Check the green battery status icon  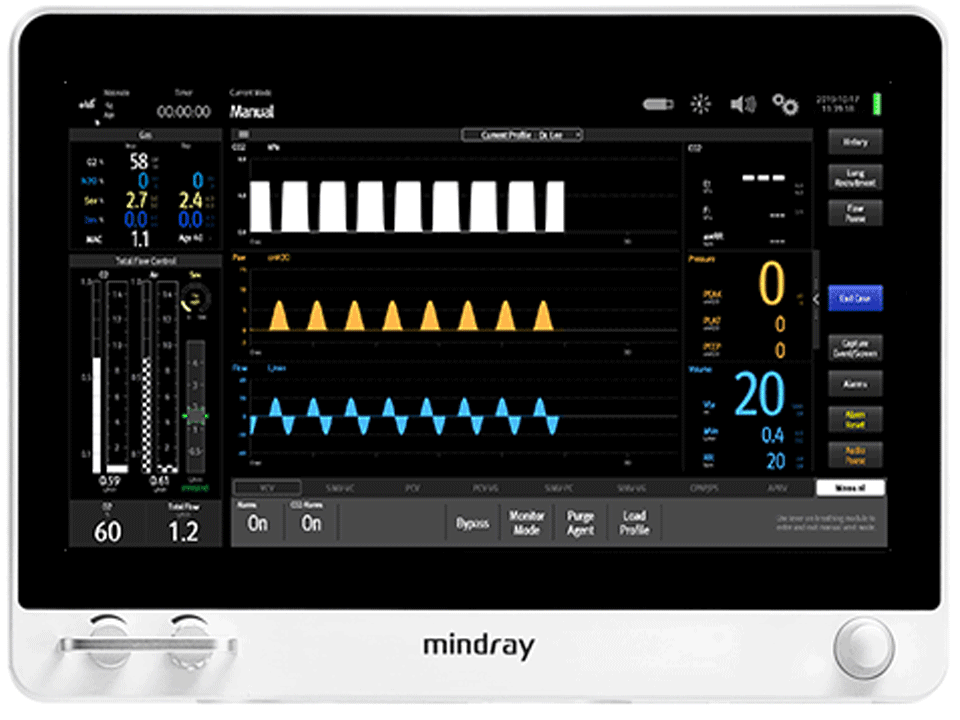(877, 104)
